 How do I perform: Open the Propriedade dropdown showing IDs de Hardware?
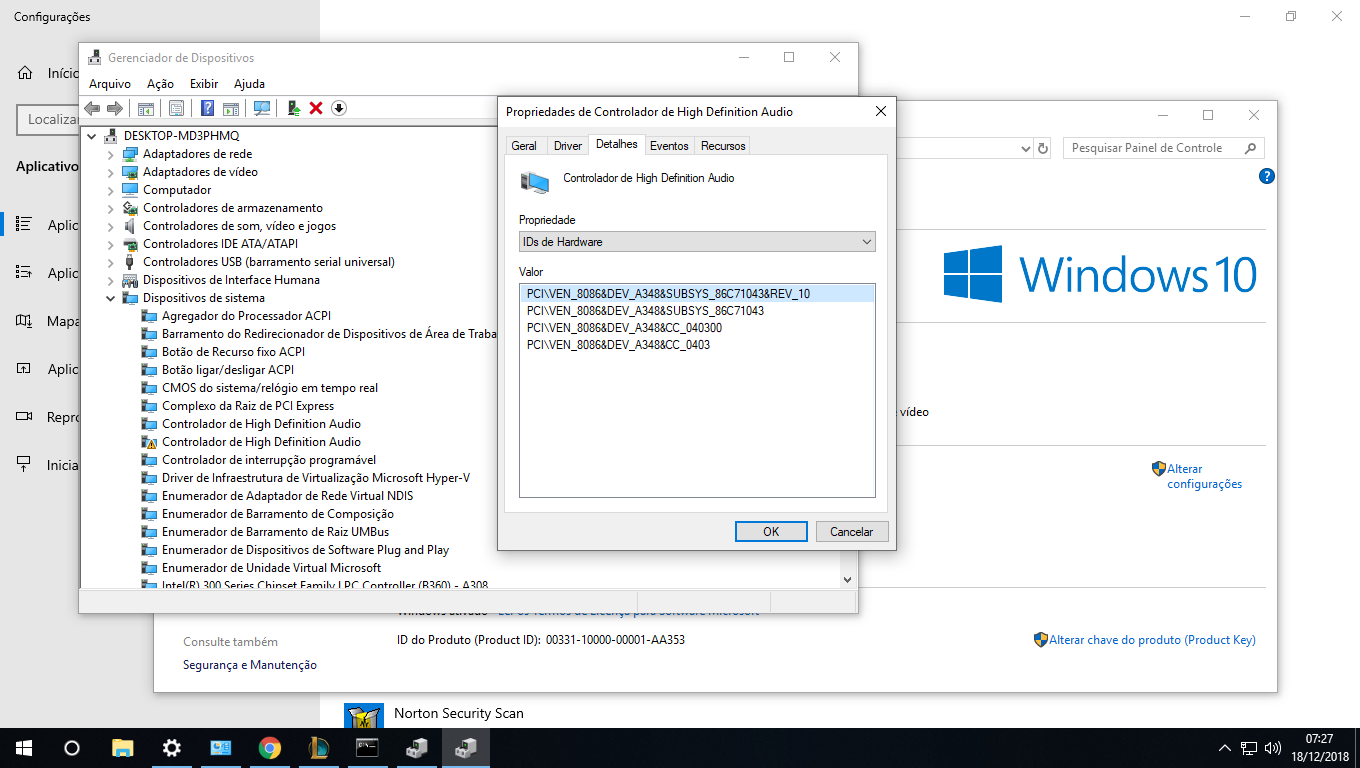697,242
